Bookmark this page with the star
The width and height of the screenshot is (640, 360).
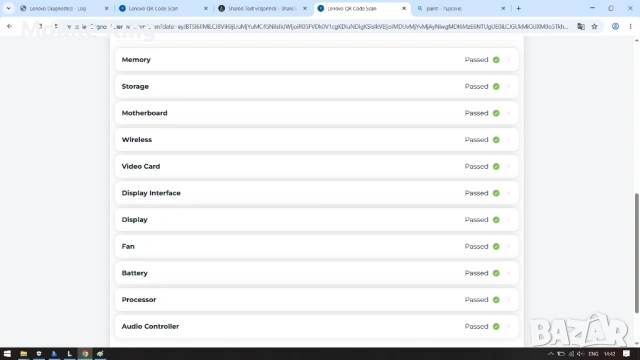click(x=594, y=27)
